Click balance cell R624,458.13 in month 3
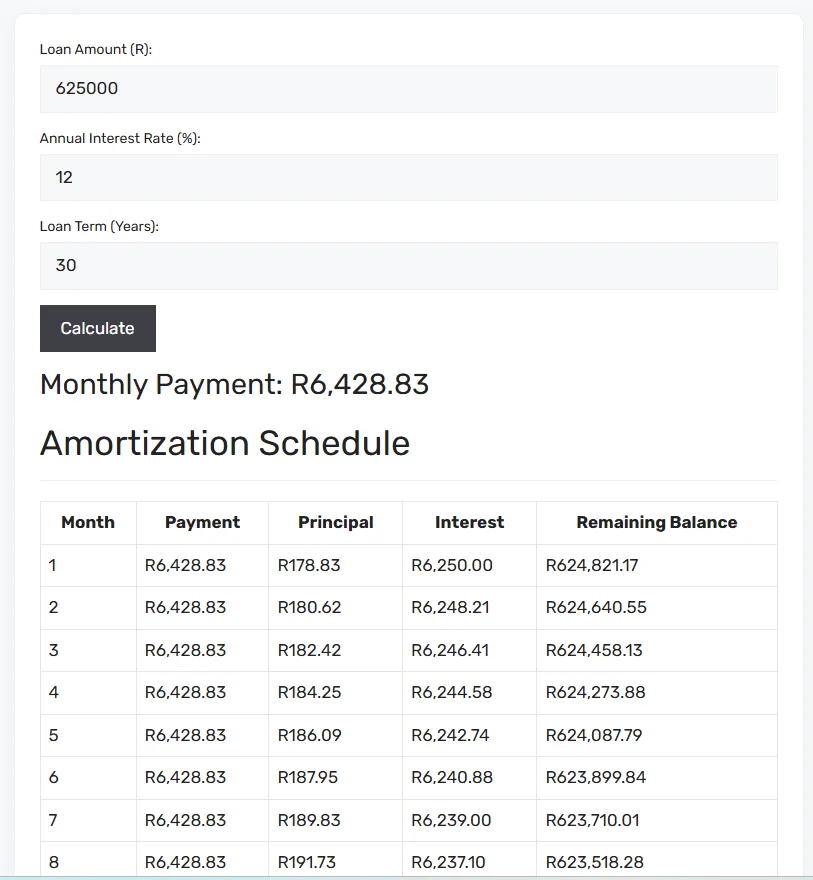This screenshot has height=880, width=813. pyautogui.click(x=657, y=650)
